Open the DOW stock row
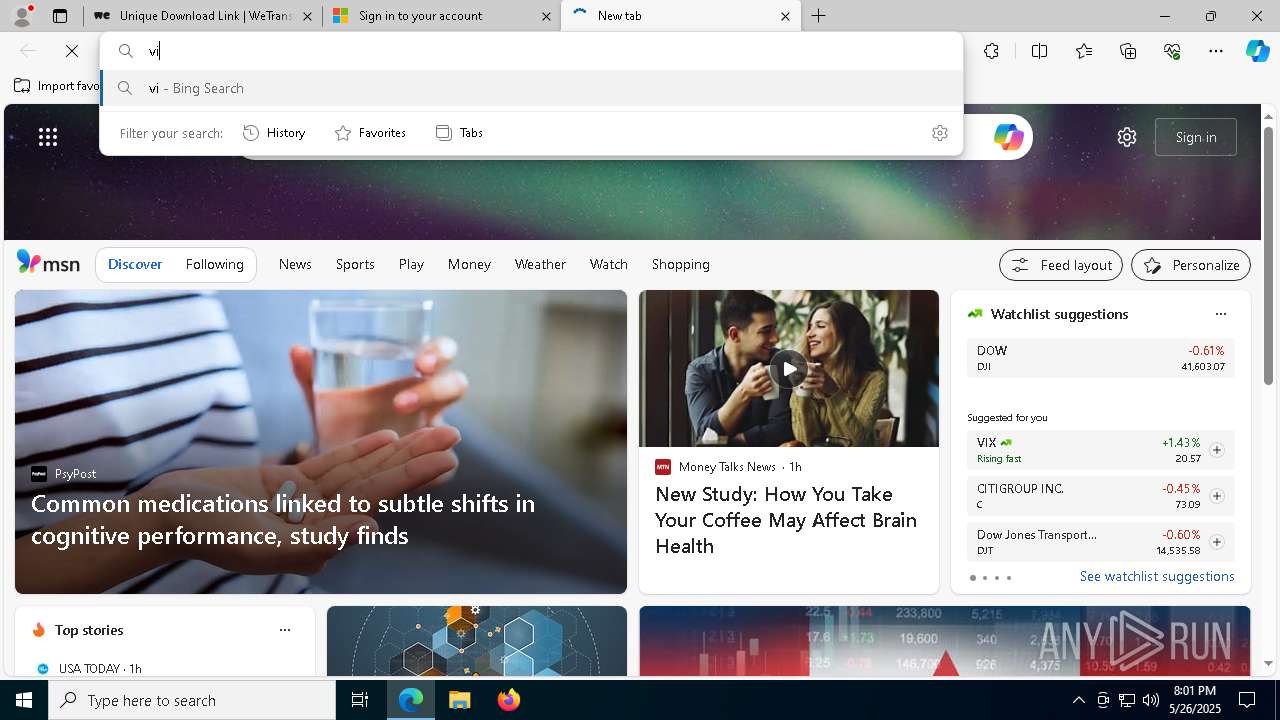This screenshot has width=1280, height=720. tap(1100, 358)
